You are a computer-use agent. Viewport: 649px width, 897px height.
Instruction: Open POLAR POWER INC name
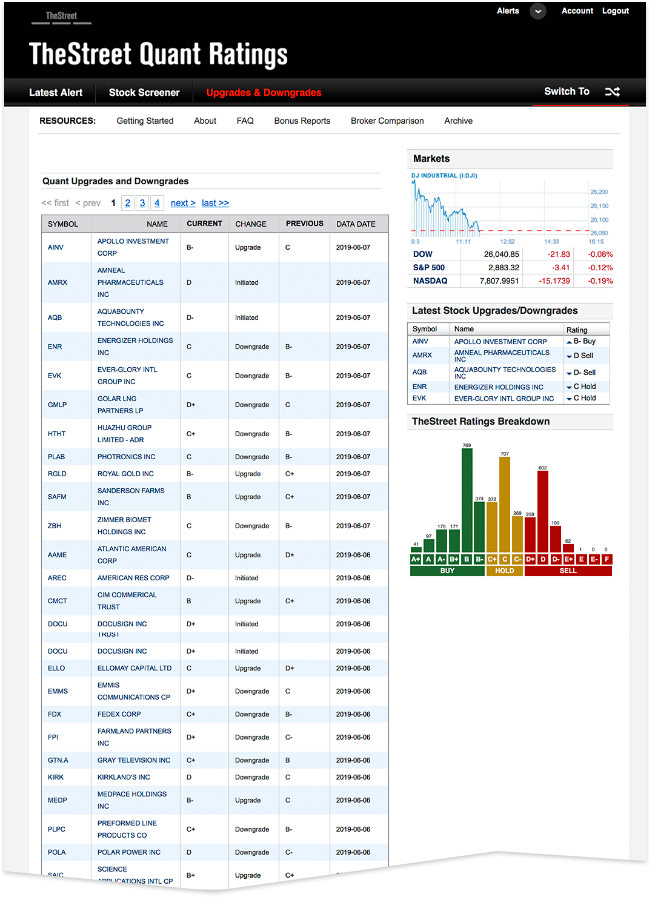[129, 852]
